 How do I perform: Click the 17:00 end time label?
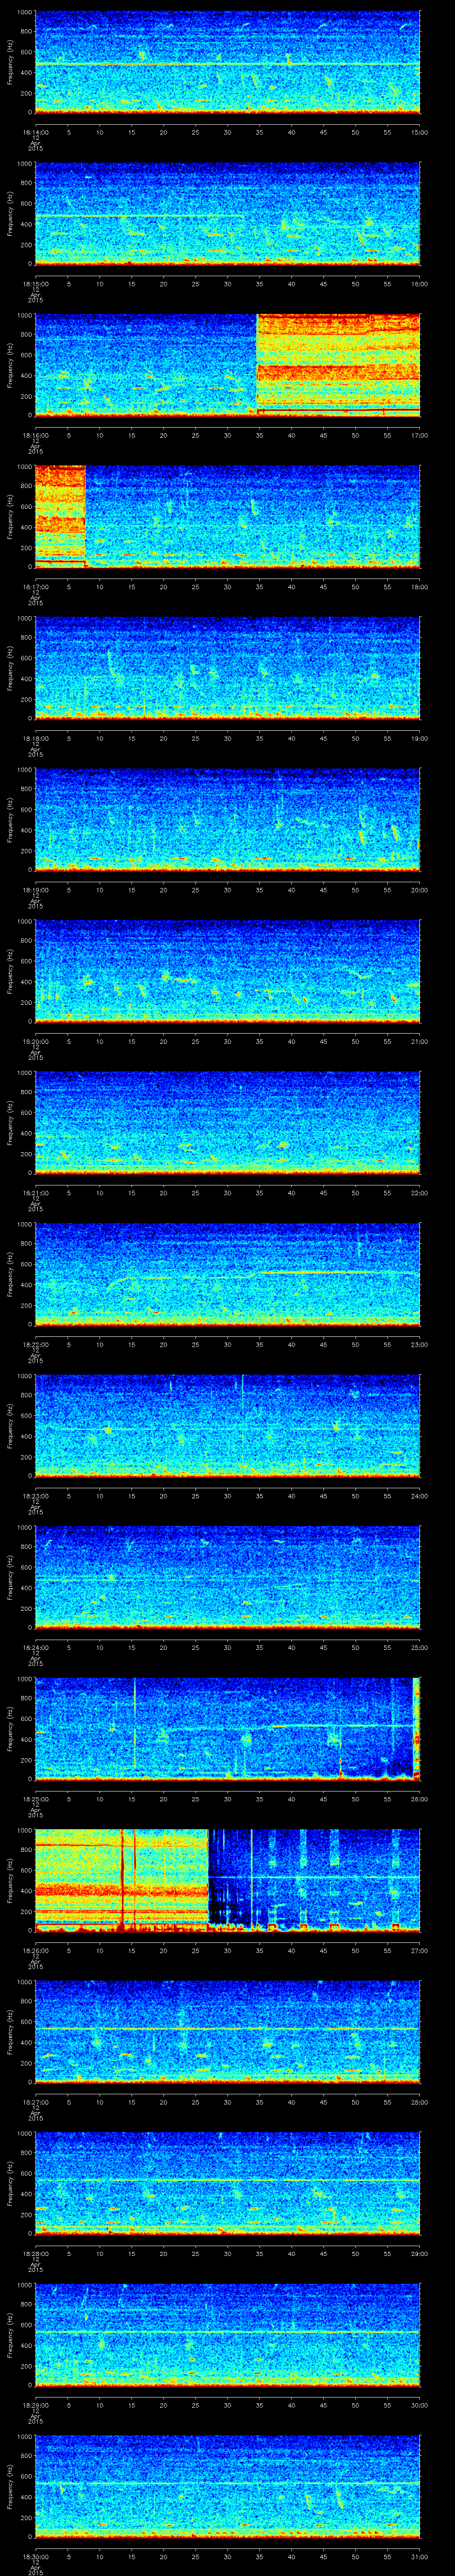pos(420,435)
